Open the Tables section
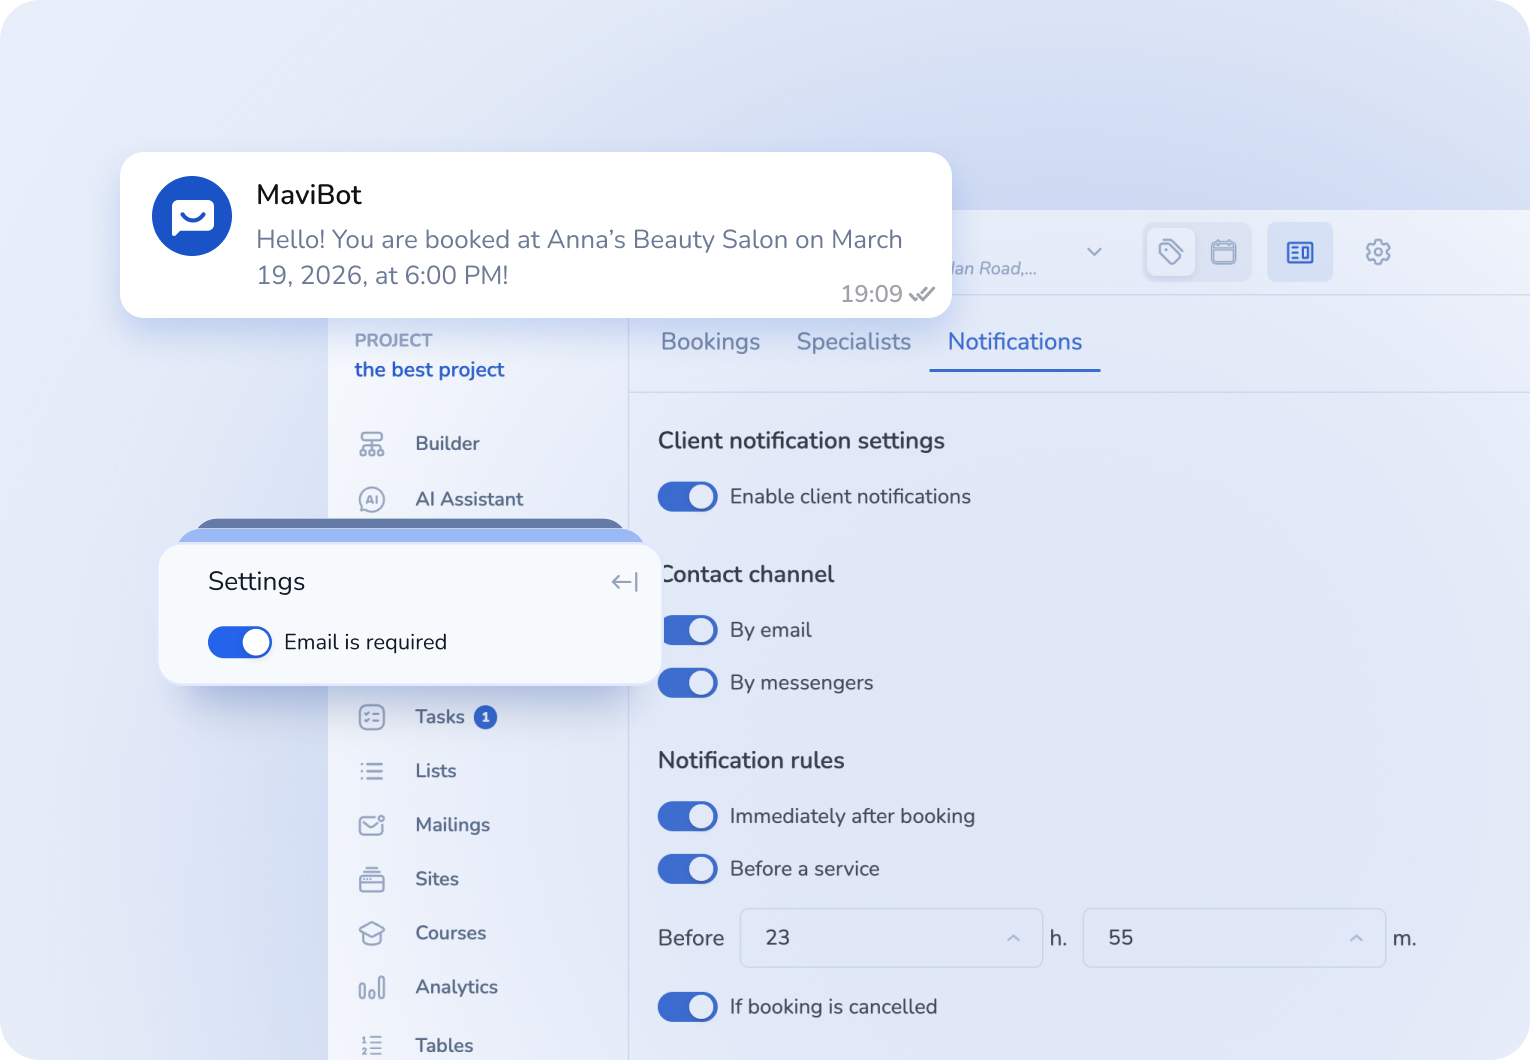The height and width of the screenshot is (1060, 1530). (x=443, y=1044)
